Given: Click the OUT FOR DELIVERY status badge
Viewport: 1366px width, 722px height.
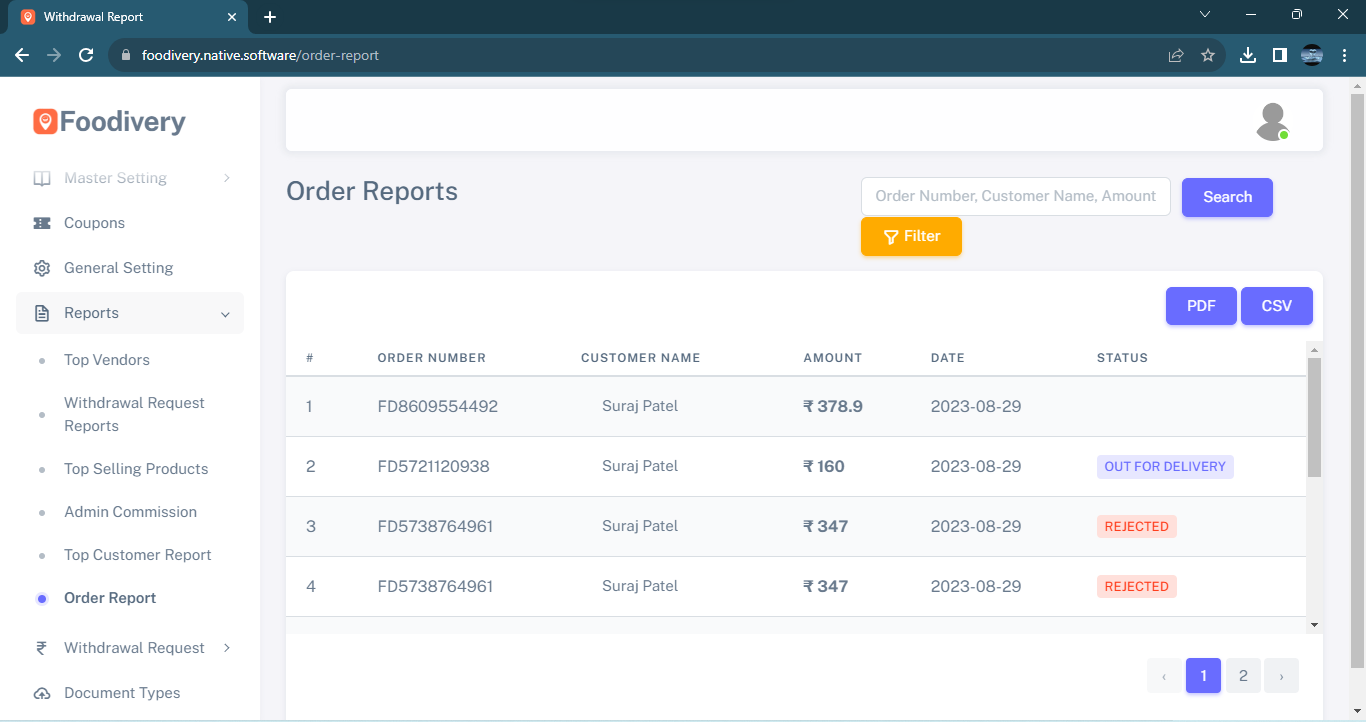Looking at the screenshot, I should click(x=1165, y=467).
